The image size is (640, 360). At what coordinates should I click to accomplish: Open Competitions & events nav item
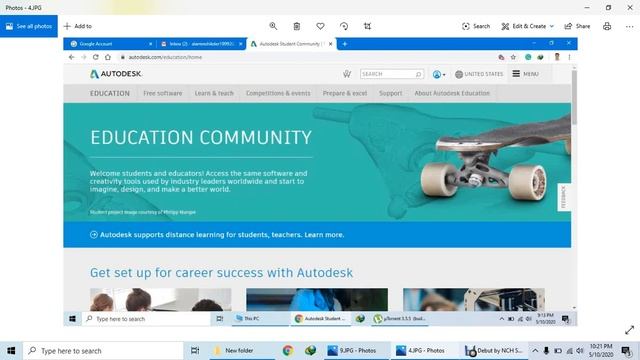[278, 93]
